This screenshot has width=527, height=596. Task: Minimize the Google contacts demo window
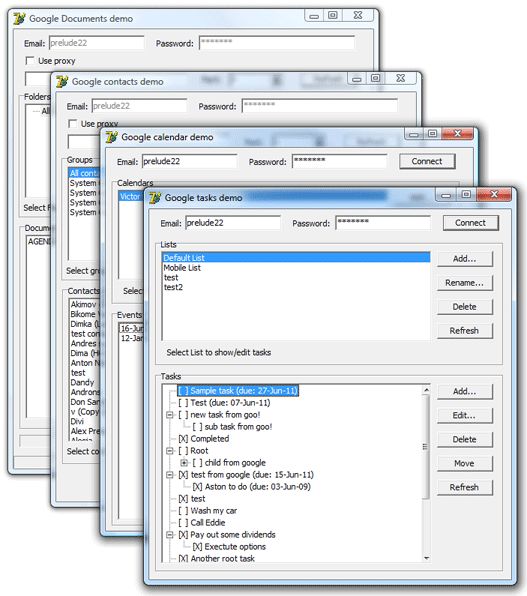point(357,79)
